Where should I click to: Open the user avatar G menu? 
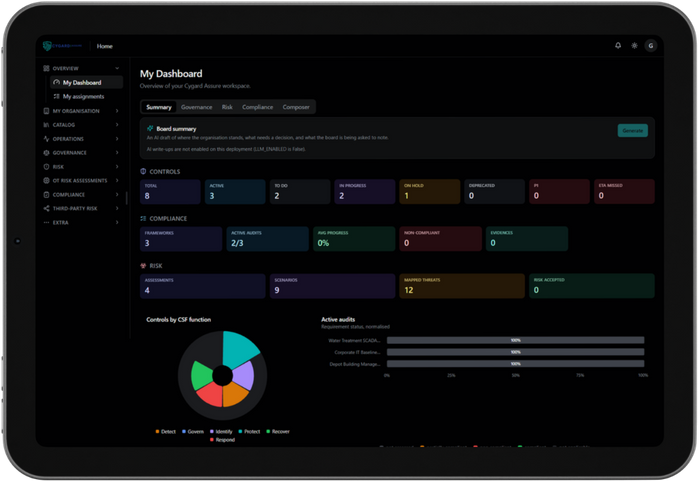coord(651,46)
